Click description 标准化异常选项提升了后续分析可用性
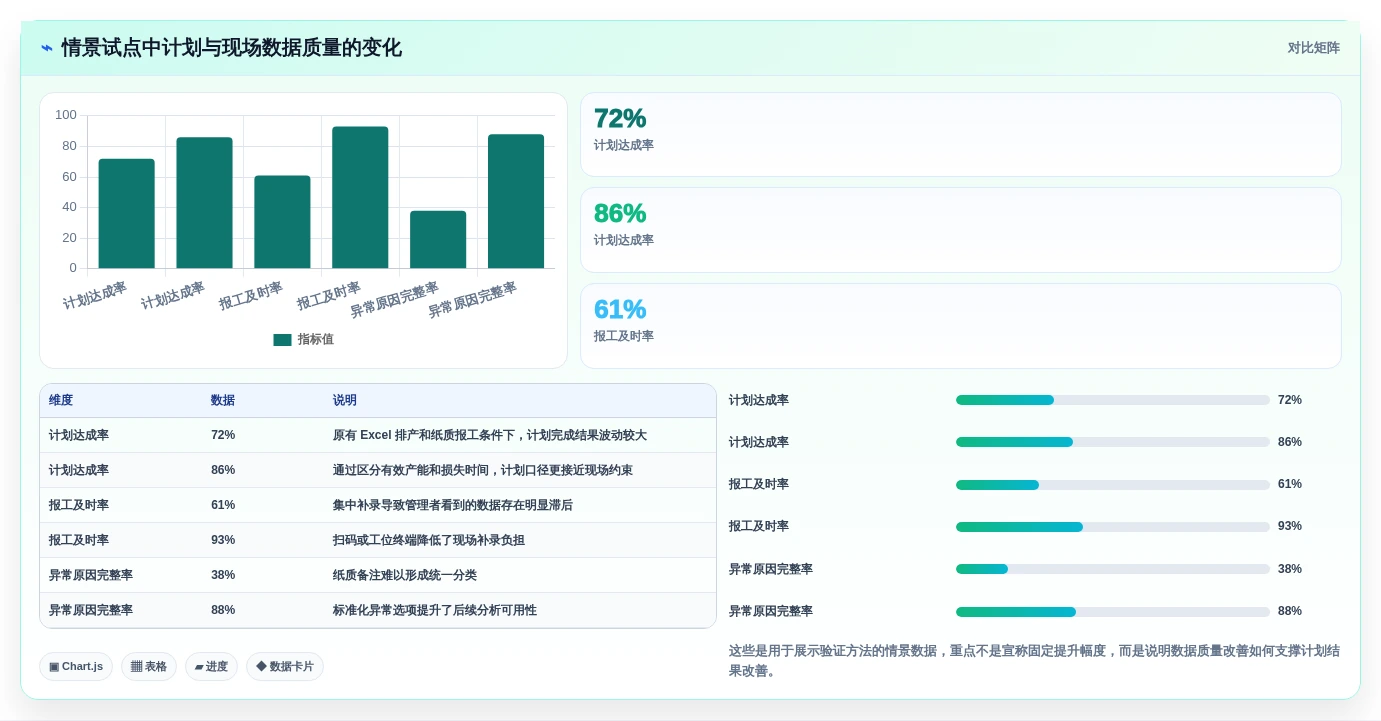This screenshot has height=721, width=1381. [435, 610]
